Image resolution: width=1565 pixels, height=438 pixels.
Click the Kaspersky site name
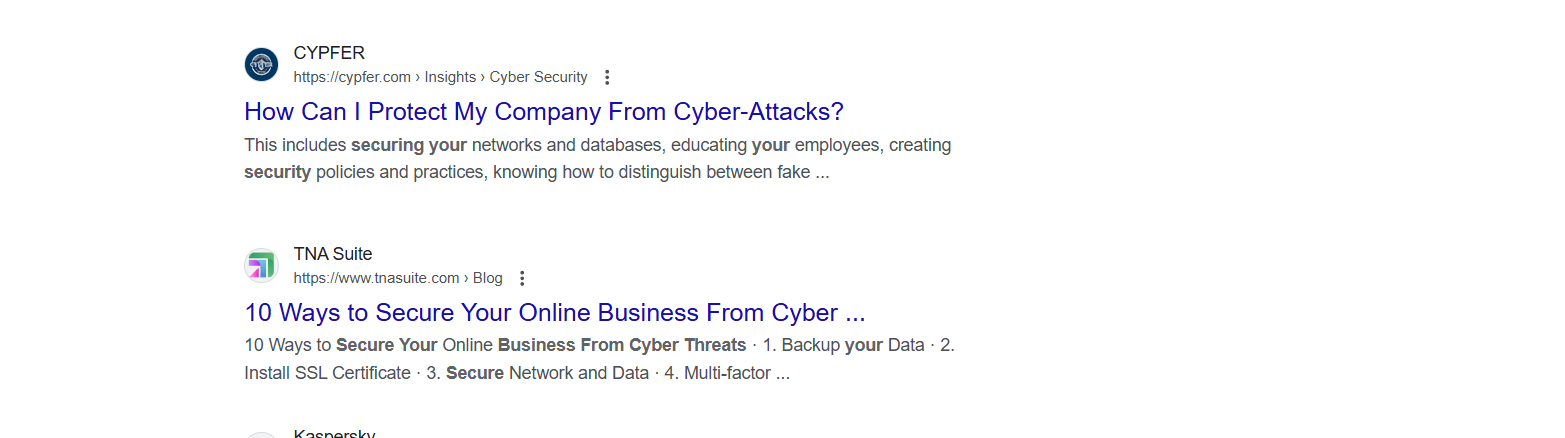[x=334, y=433]
